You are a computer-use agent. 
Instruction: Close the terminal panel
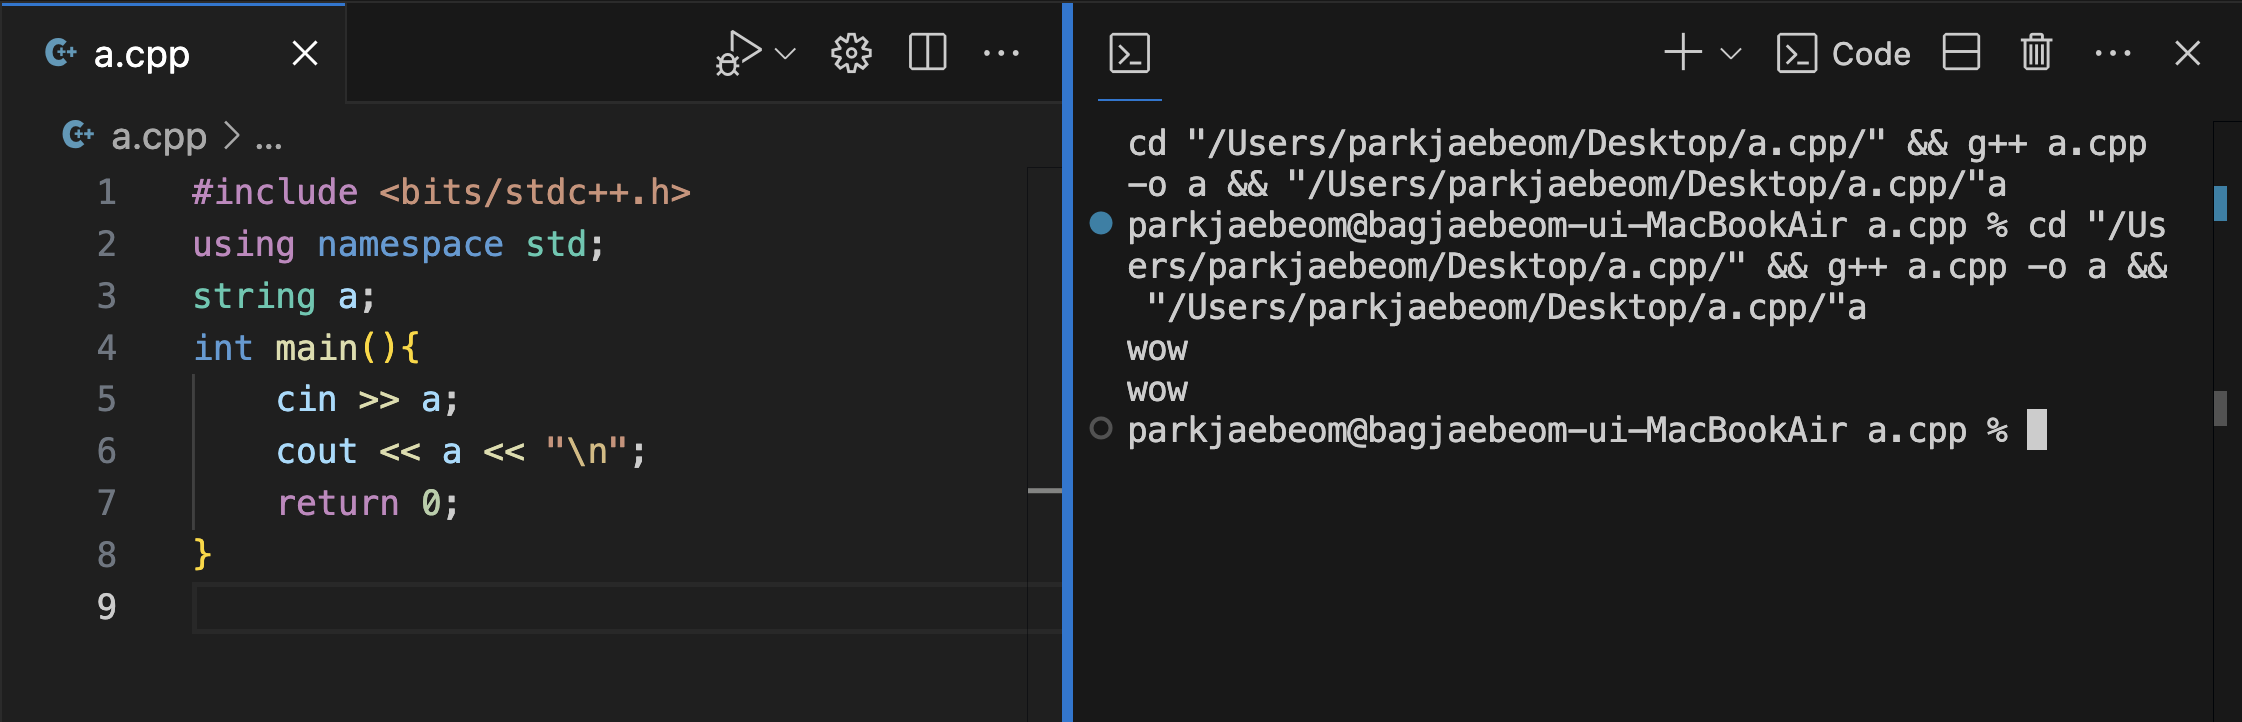pyautogui.click(x=2188, y=53)
